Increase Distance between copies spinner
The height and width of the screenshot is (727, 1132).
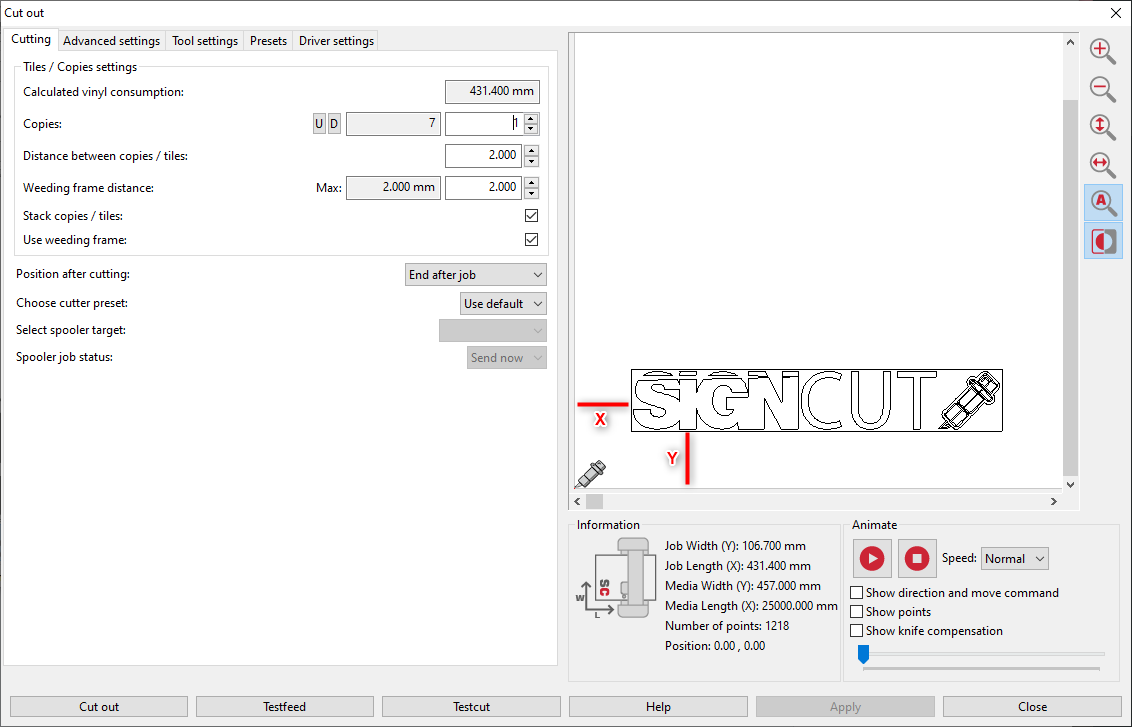531,151
